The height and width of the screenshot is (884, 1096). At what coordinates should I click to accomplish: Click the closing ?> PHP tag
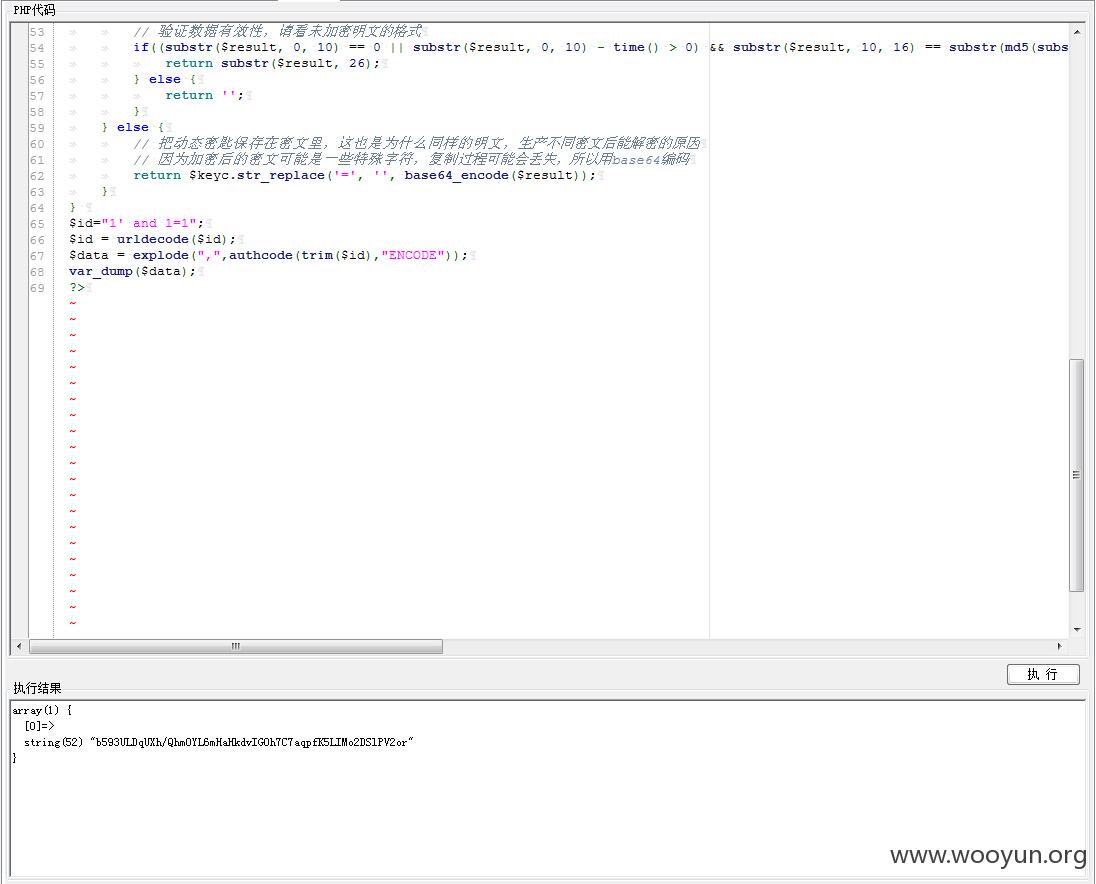(x=77, y=288)
